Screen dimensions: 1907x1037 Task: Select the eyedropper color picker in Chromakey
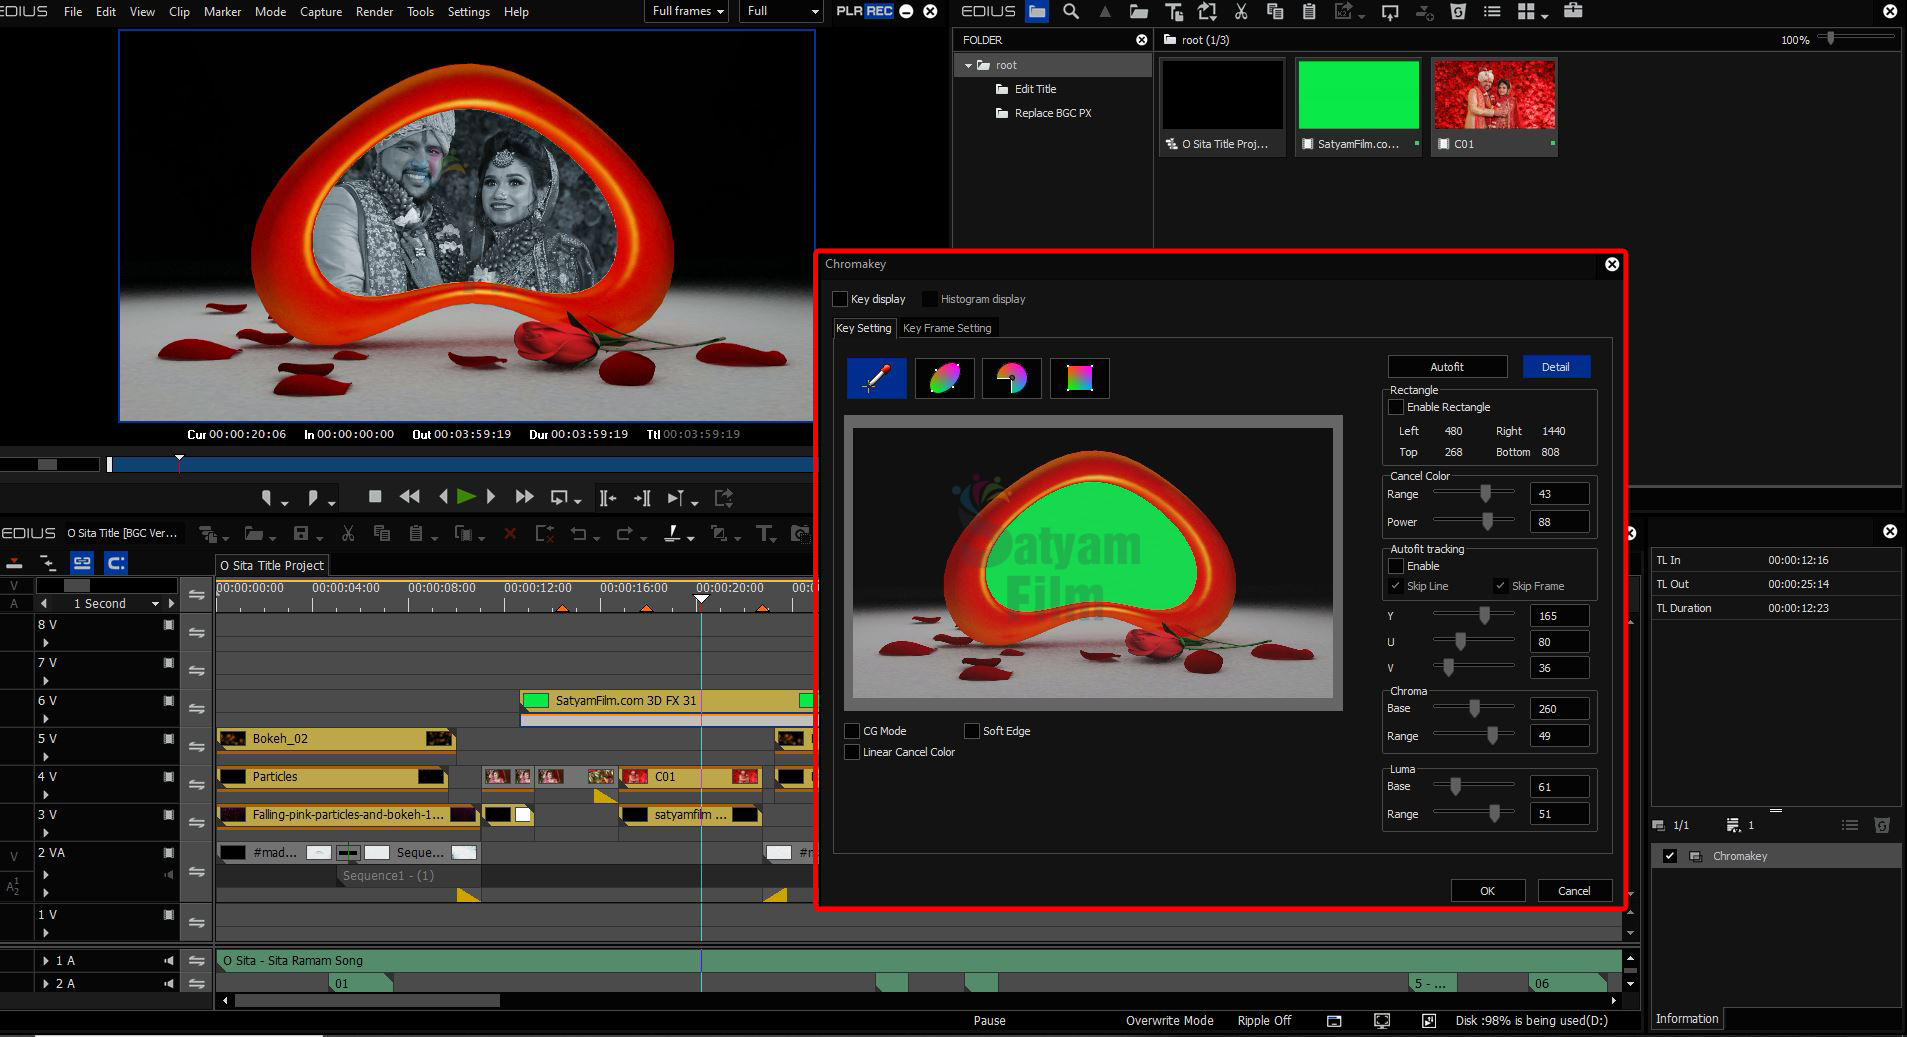tap(876, 378)
